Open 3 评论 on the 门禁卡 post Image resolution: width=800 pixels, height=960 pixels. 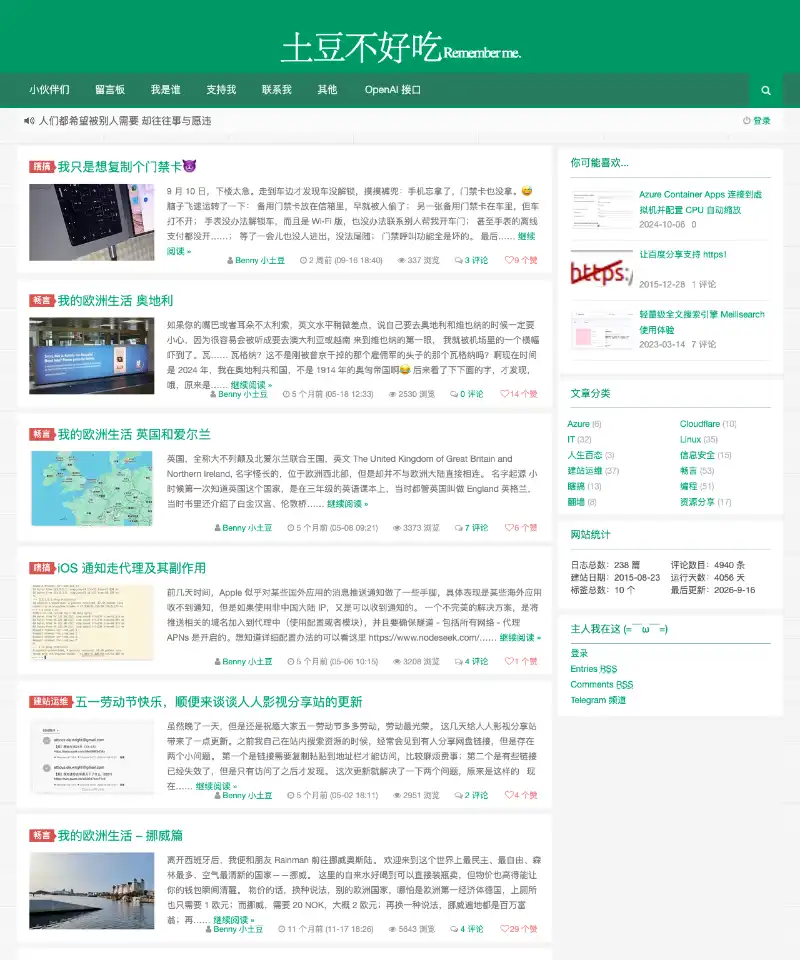471,260
